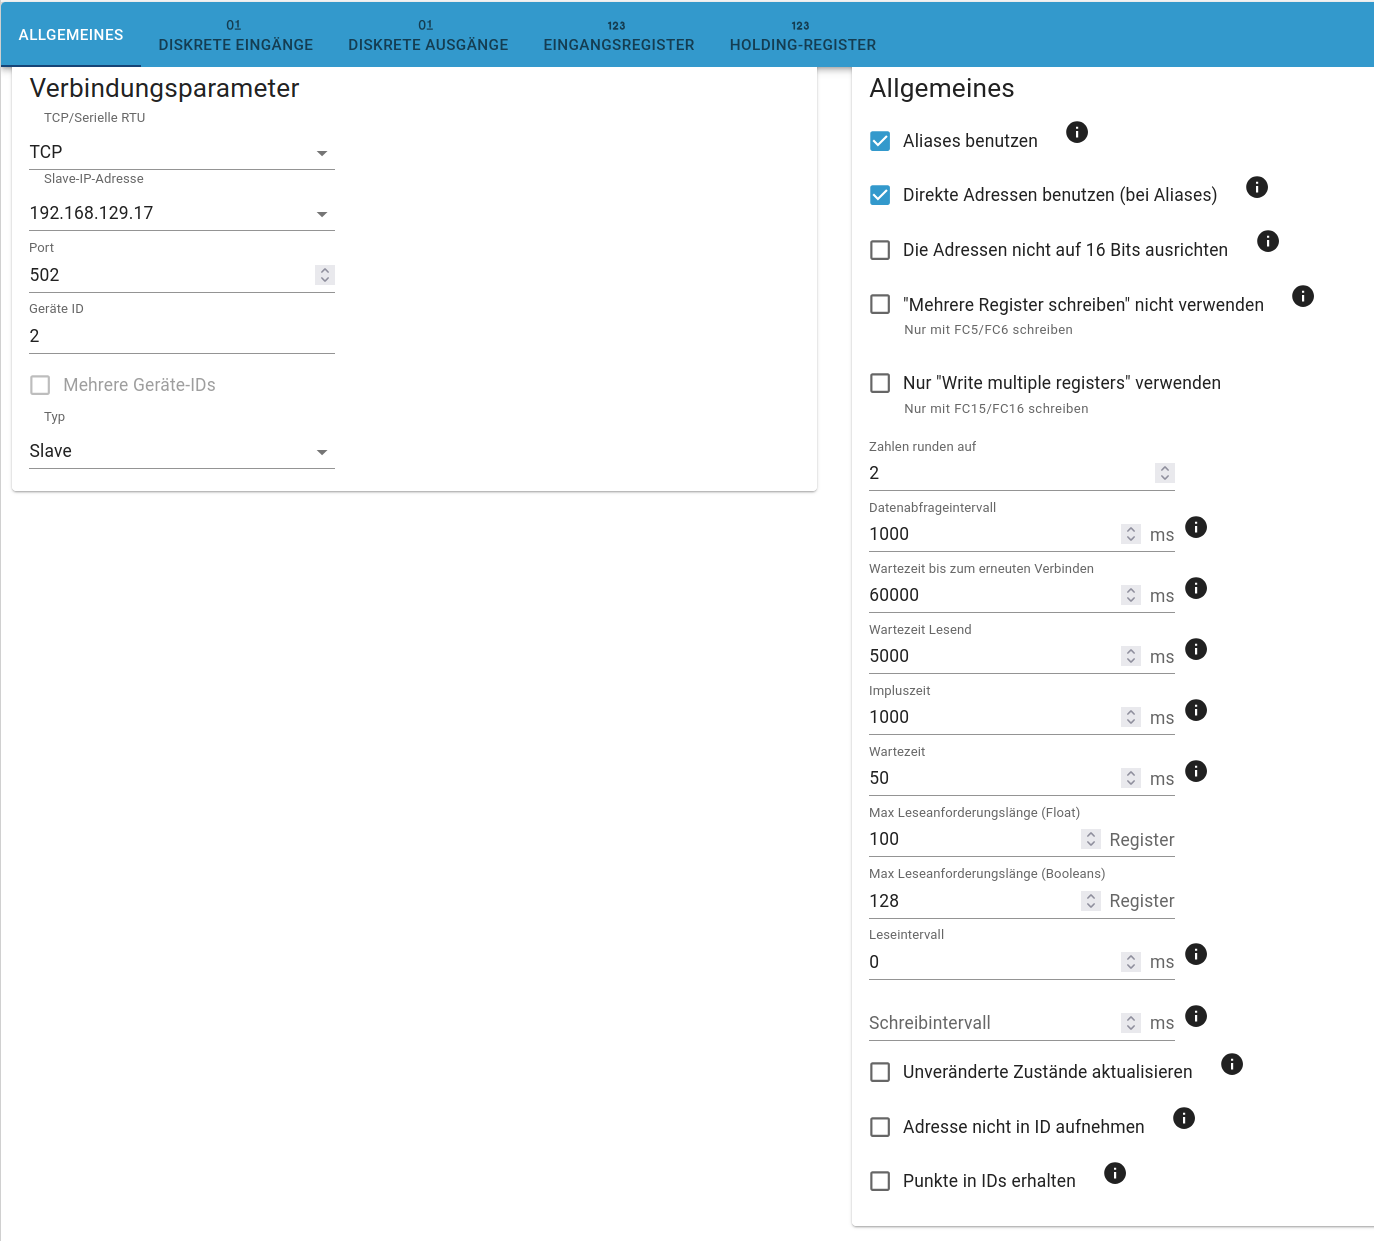Image resolution: width=1374 pixels, height=1241 pixels.
Task: Switch to the Holding-Register tab
Action: point(802,36)
